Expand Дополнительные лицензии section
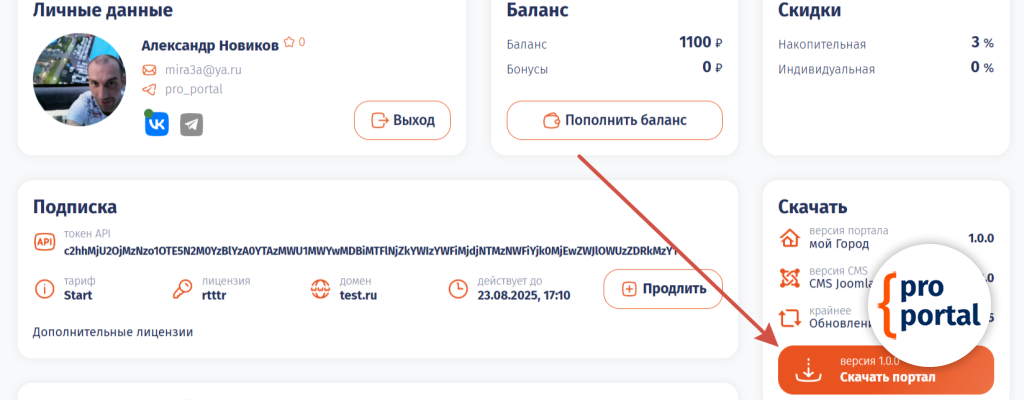 coord(112,331)
